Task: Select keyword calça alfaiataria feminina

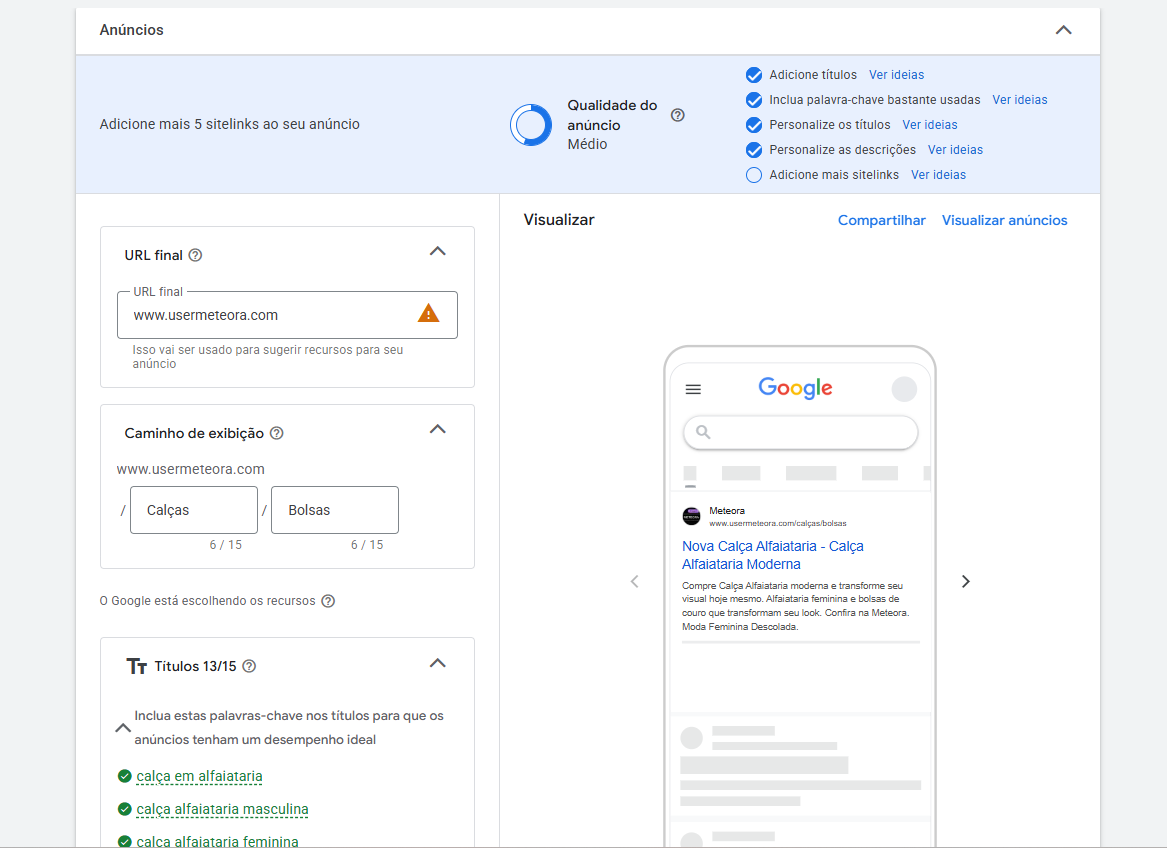Action: click(x=217, y=841)
